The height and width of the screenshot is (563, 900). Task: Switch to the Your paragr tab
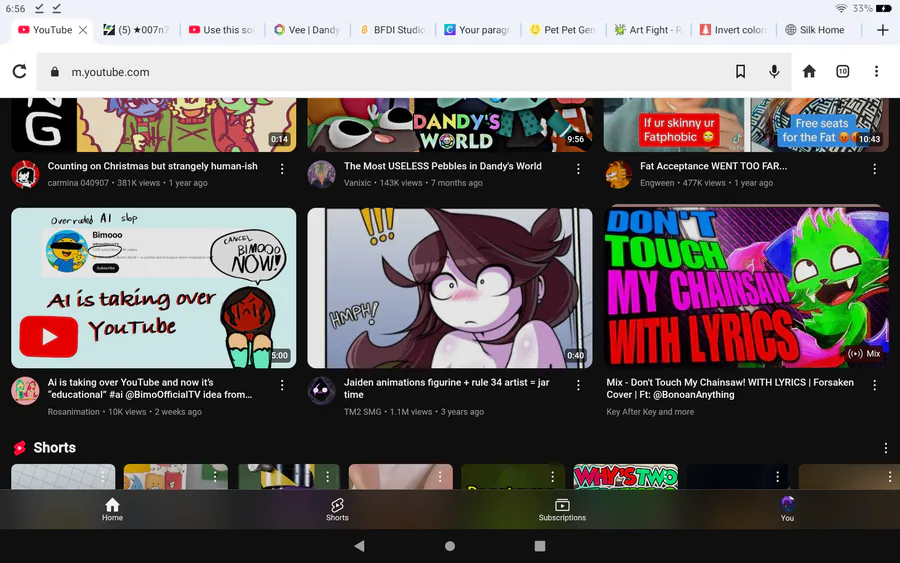[x=478, y=30]
